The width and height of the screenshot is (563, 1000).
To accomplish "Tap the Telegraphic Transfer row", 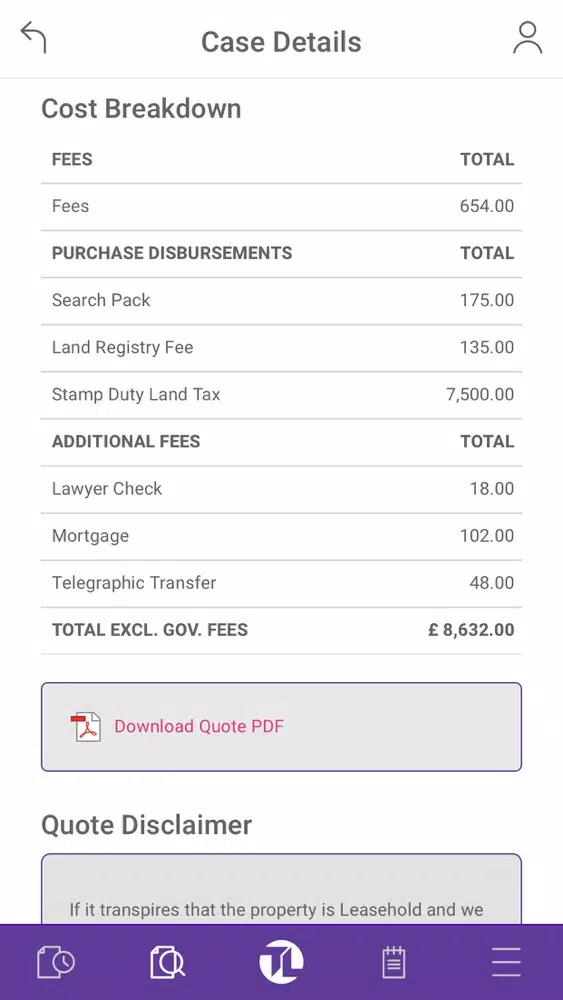I will [x=281, y=584].
